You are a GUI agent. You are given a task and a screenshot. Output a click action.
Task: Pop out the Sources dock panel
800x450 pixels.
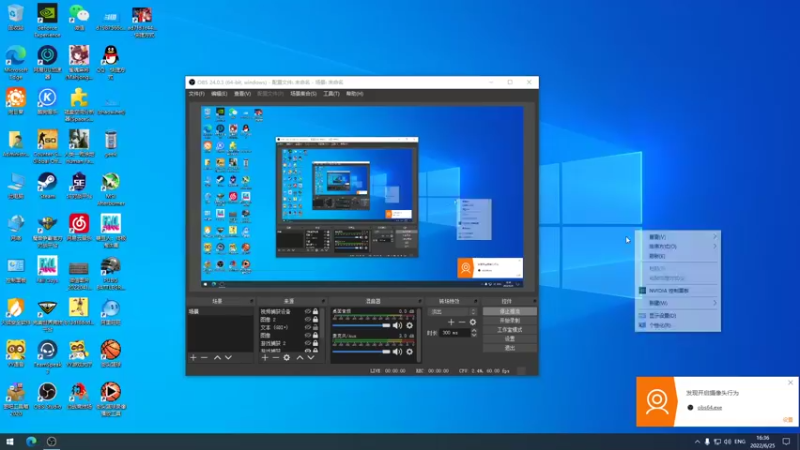click(323, 302)
